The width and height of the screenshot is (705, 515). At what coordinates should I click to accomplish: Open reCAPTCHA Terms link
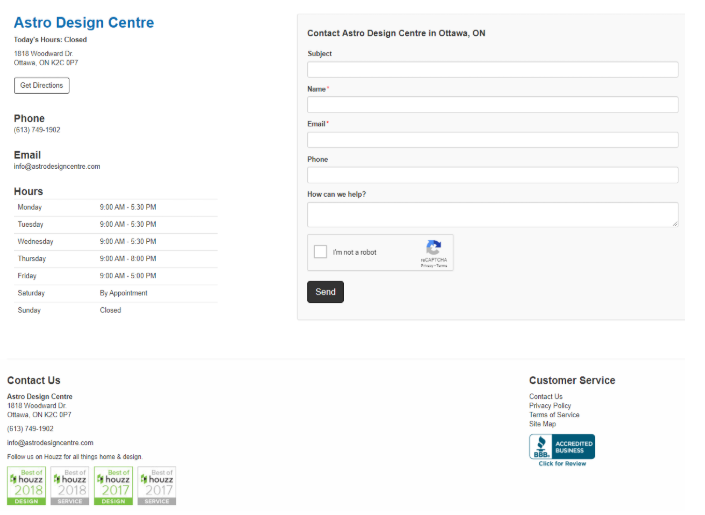[x=442, y=266]
